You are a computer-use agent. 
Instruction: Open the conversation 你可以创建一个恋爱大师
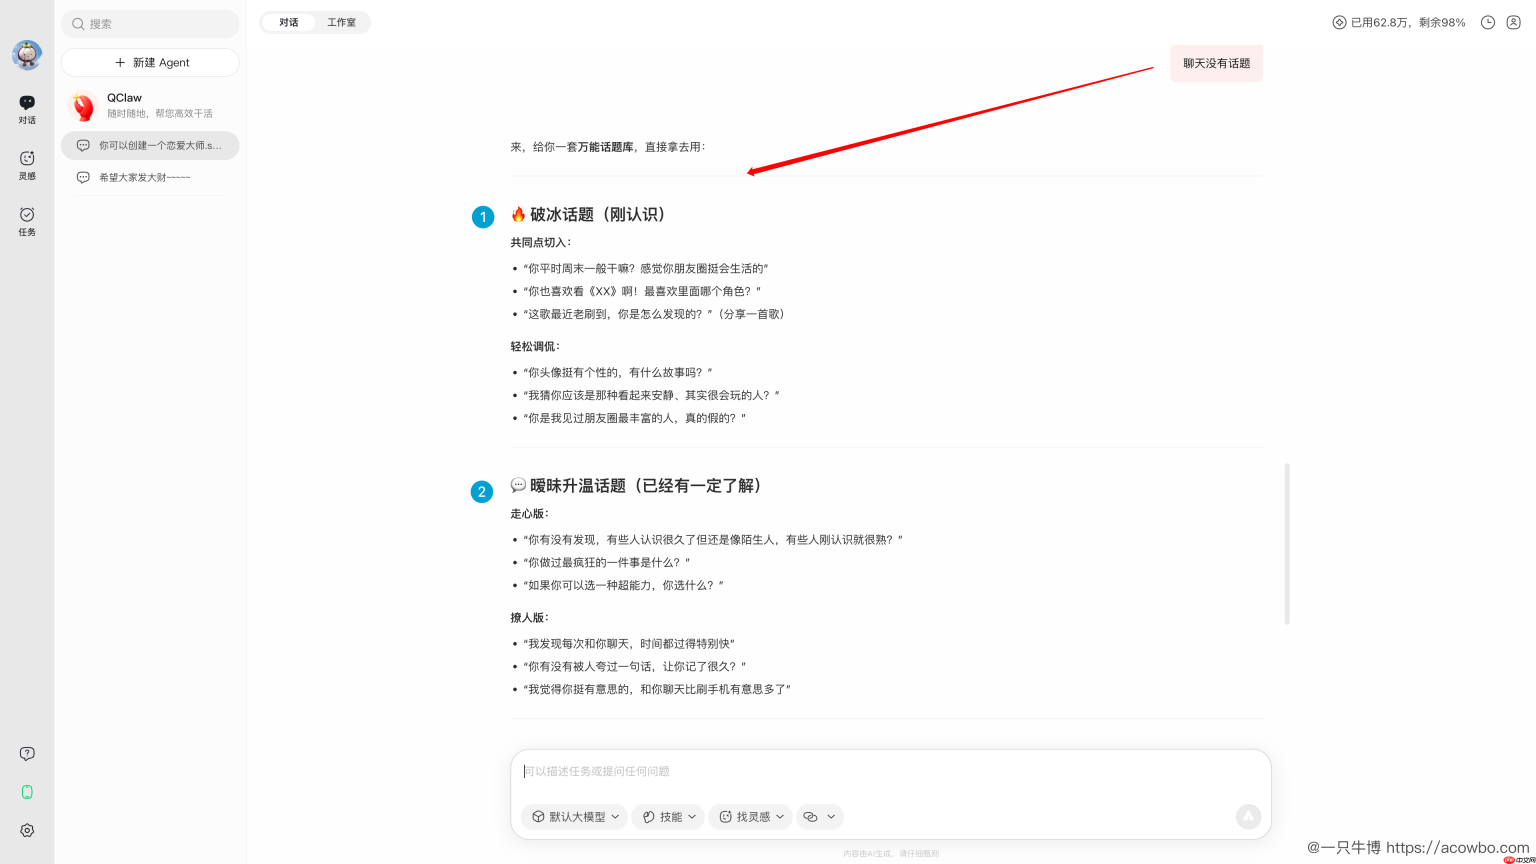[150, 146]
